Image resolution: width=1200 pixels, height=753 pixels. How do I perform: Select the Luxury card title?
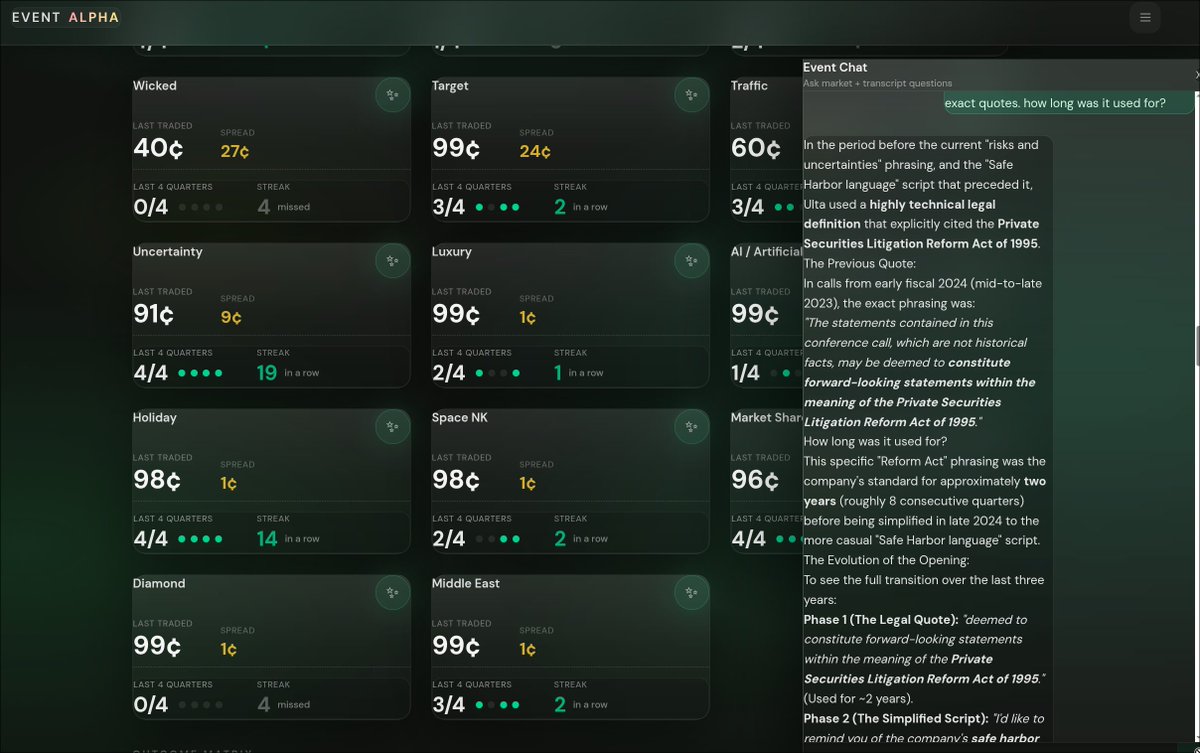coord(451,252)
